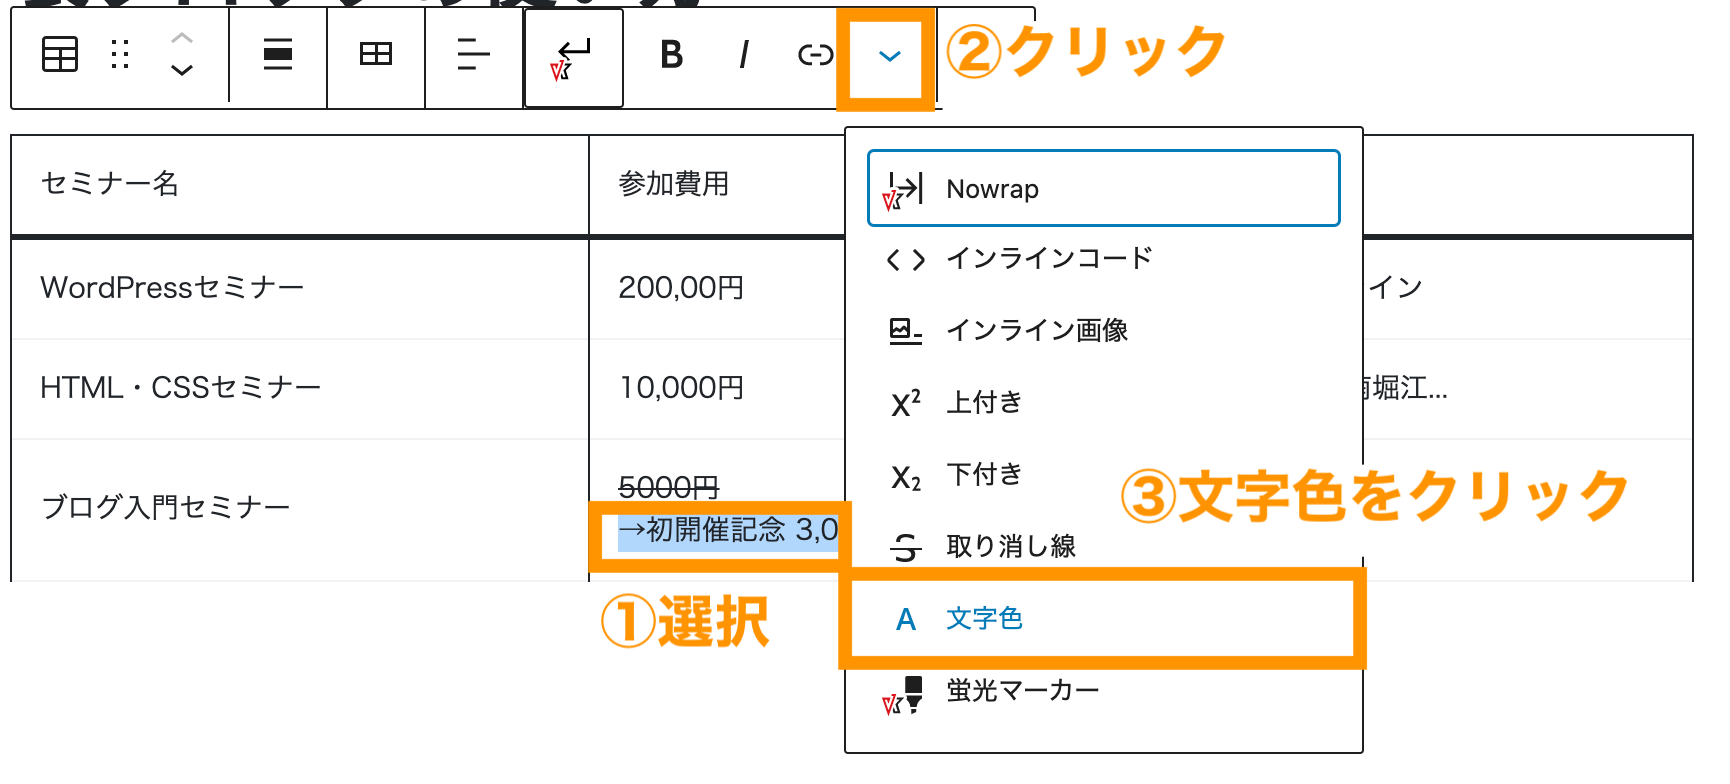Screen dimensions: 1730x784
Task: Choose インラインコード from the menu
Action: [x=1104, y=259]
